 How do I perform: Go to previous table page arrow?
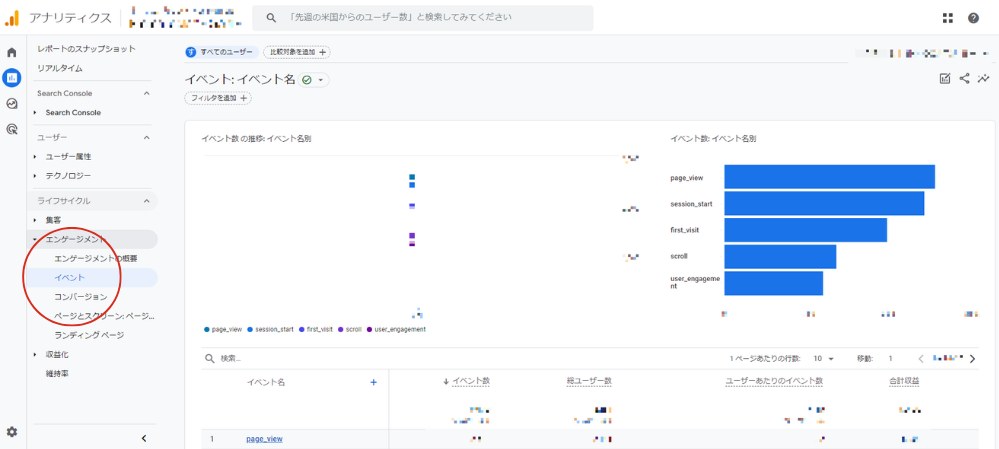[920, 359]
